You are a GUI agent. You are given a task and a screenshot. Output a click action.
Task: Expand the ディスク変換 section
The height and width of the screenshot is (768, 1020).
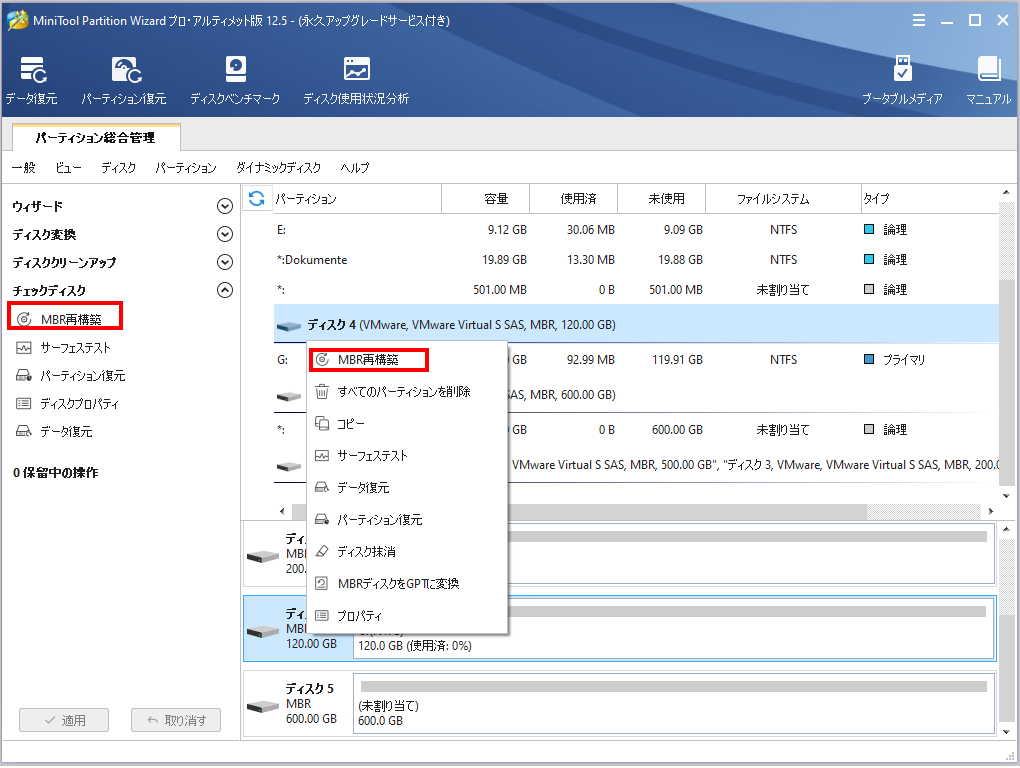click(225, 233)
